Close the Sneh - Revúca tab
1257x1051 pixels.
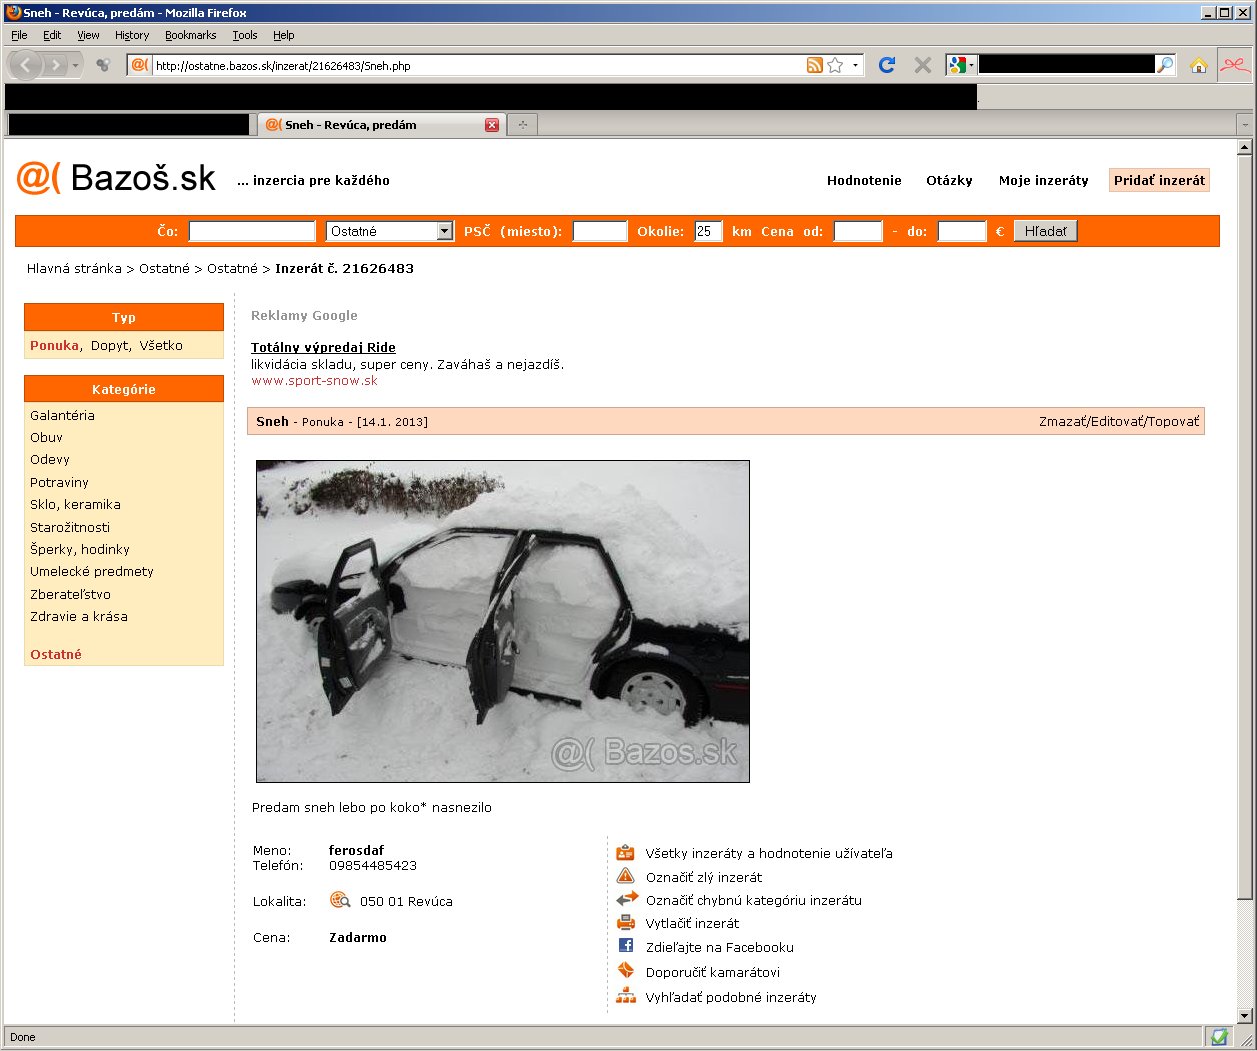tap(491, 125)
